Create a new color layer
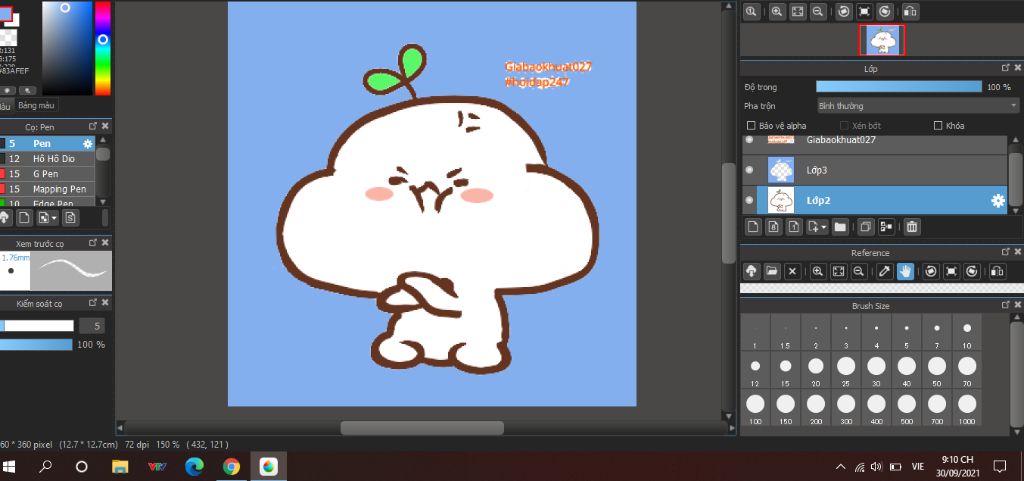The image size is (1024, 481). click(x=753, y=226)
